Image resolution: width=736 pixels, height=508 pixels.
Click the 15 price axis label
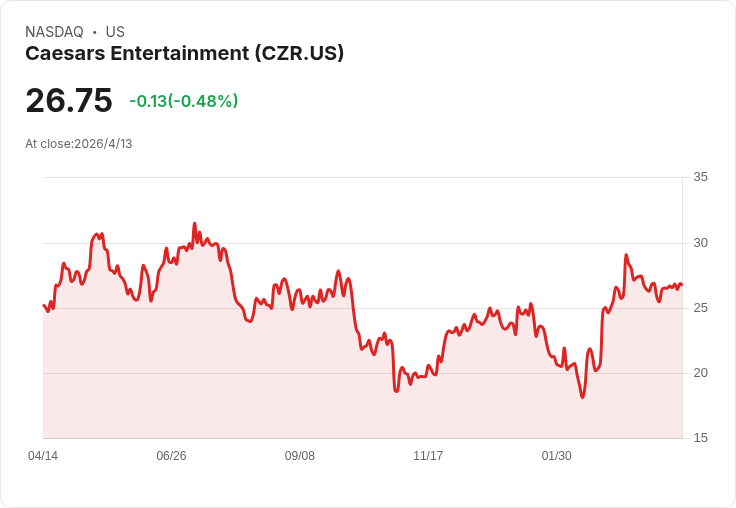coord(700,438)
